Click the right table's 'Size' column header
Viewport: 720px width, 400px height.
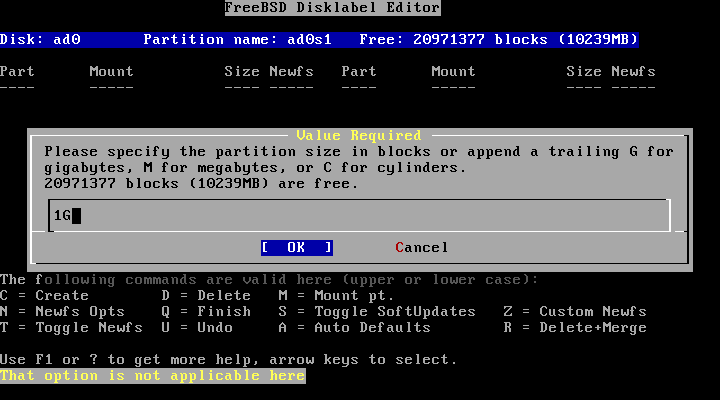click(x=584, y=72)
